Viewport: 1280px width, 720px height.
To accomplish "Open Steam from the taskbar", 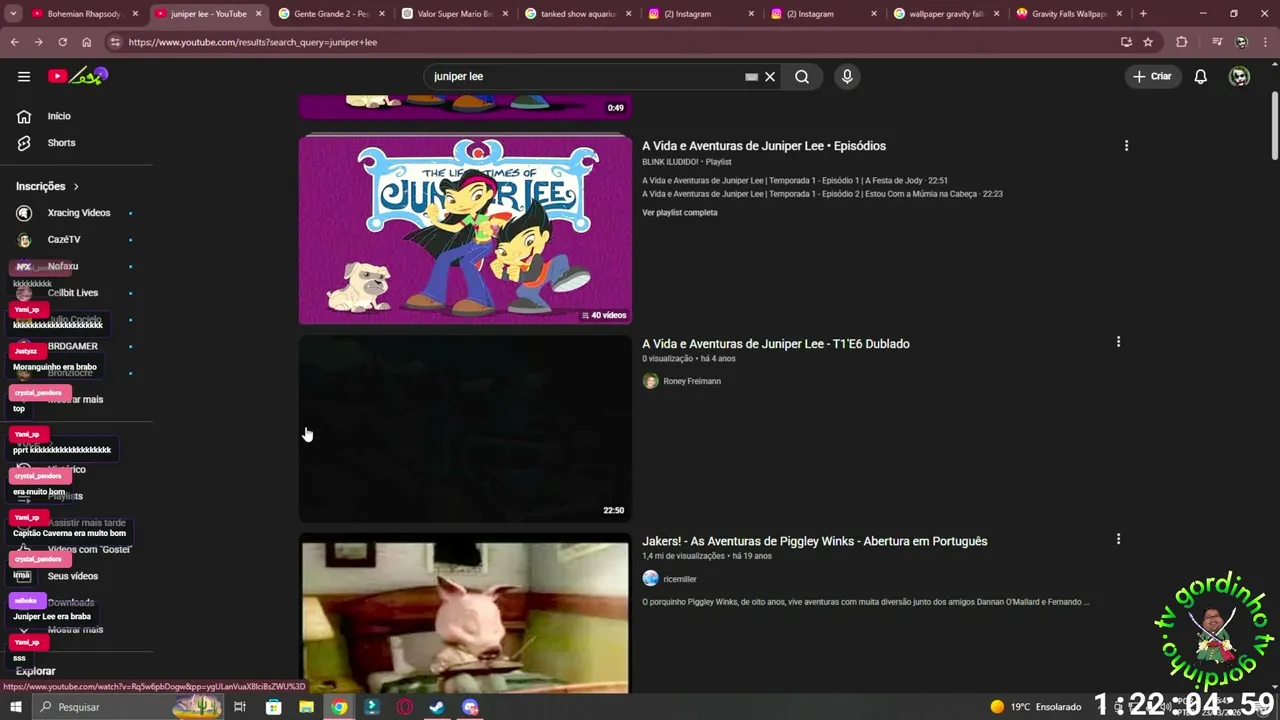I will pos(437,707).
